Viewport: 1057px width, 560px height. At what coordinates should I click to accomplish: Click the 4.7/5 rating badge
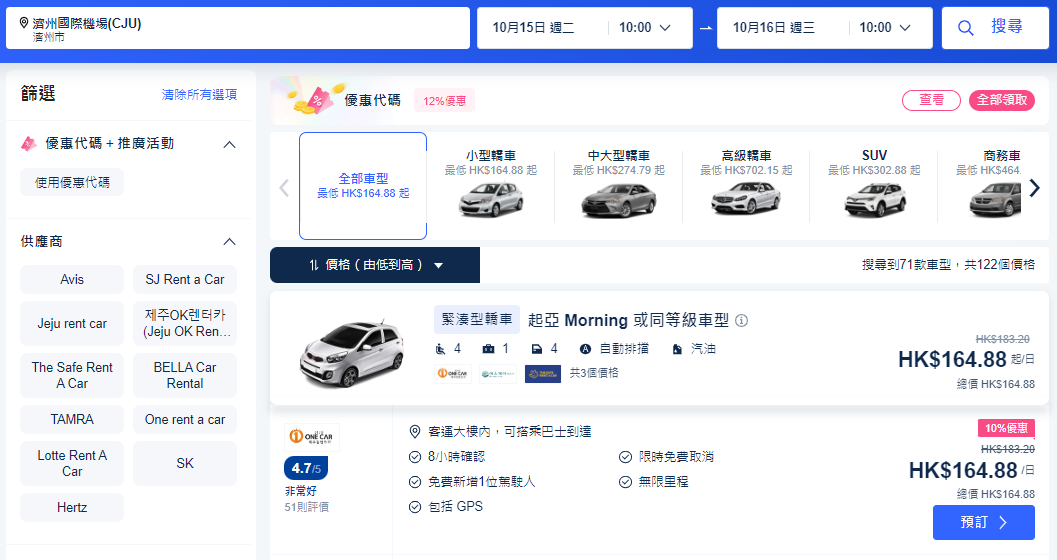click(x=306, y=468)
